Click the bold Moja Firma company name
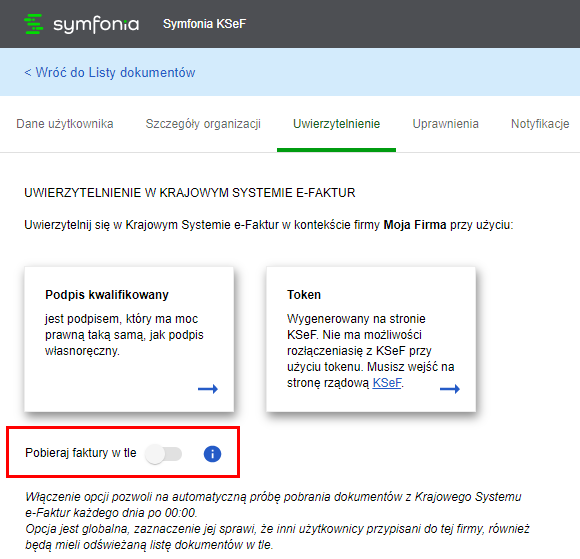 415,225
